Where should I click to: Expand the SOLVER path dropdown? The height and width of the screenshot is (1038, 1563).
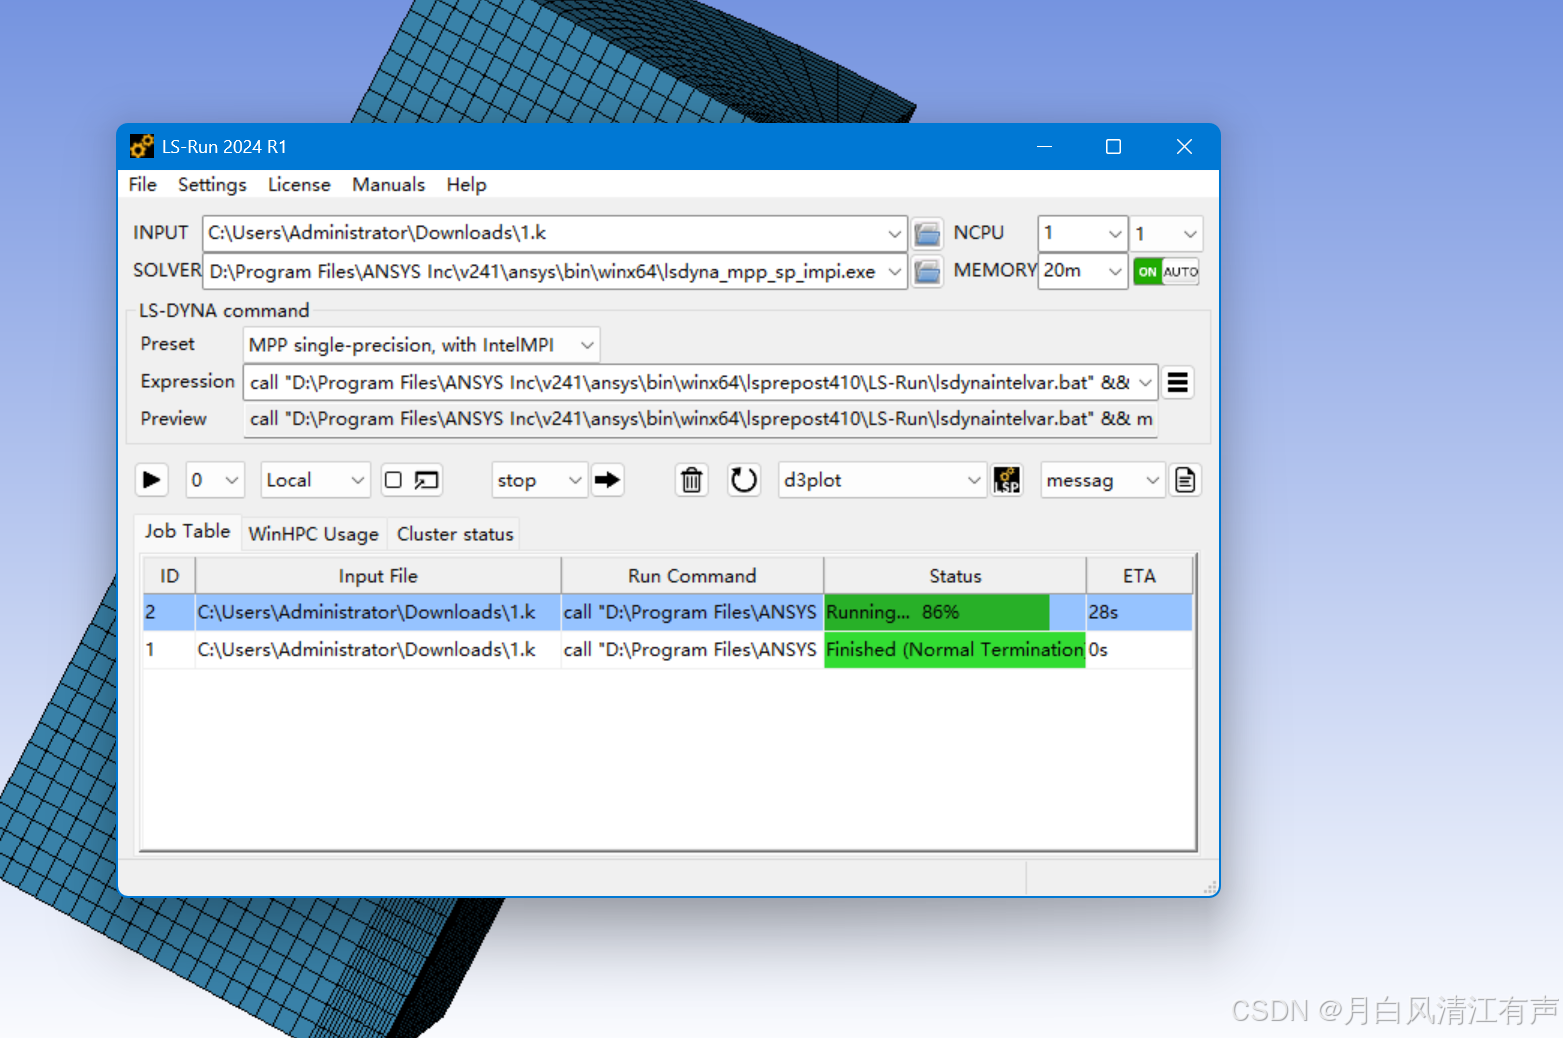point(894,271)
